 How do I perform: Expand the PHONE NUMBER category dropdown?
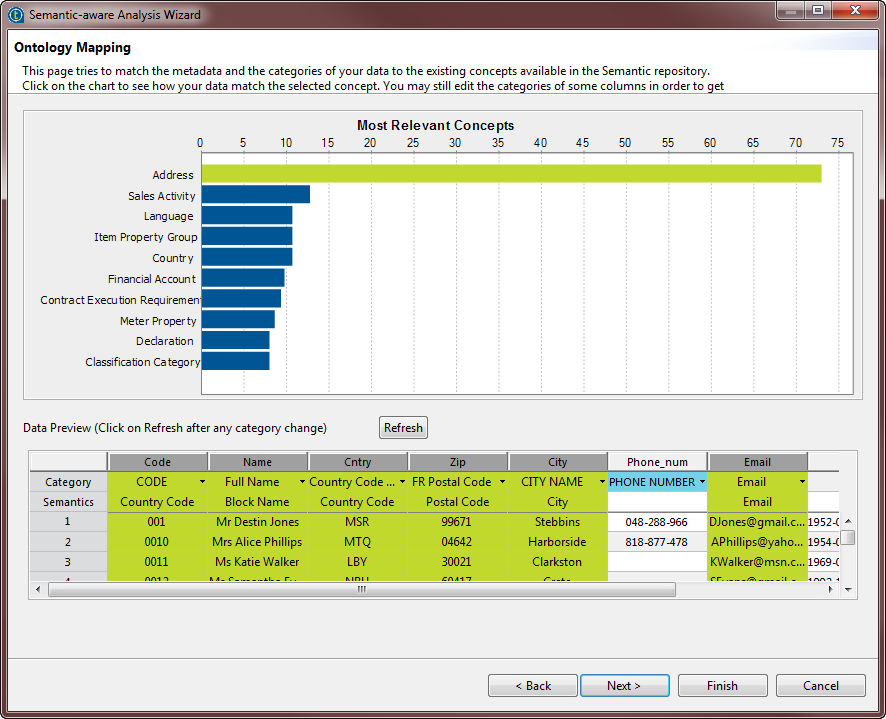[x=702, y=482]
